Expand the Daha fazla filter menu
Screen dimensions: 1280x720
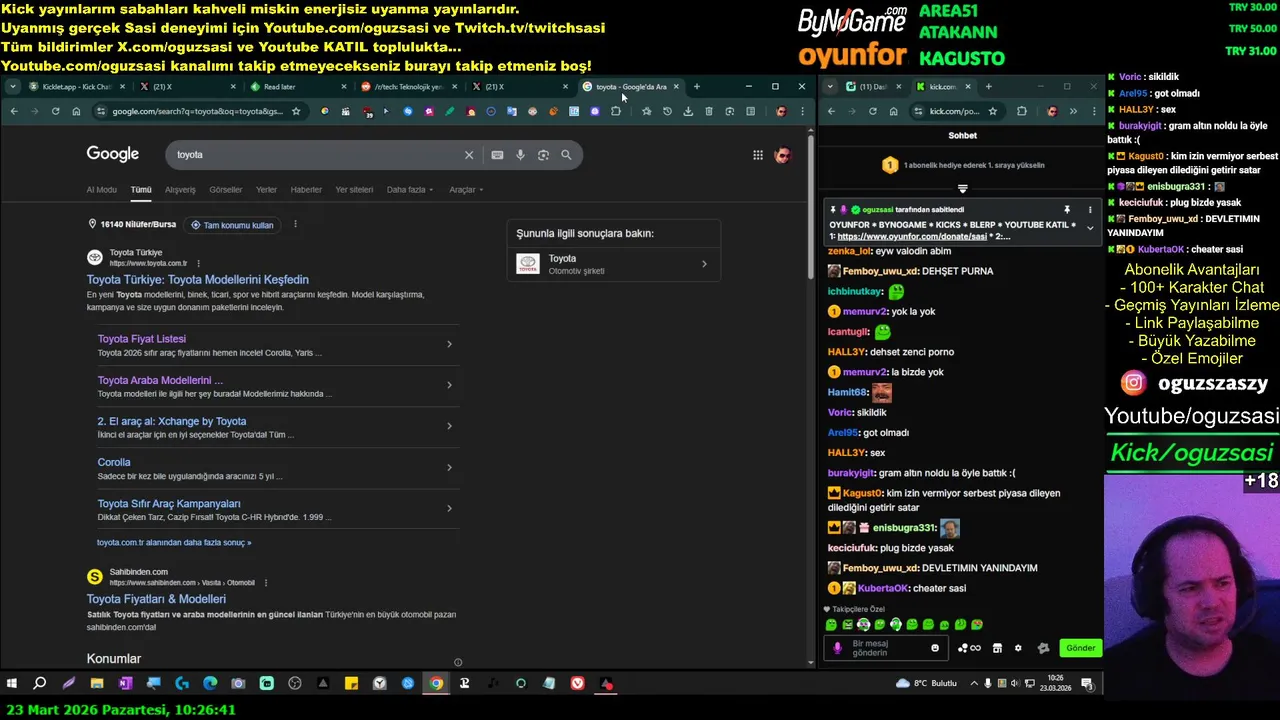tap(410, 190)
